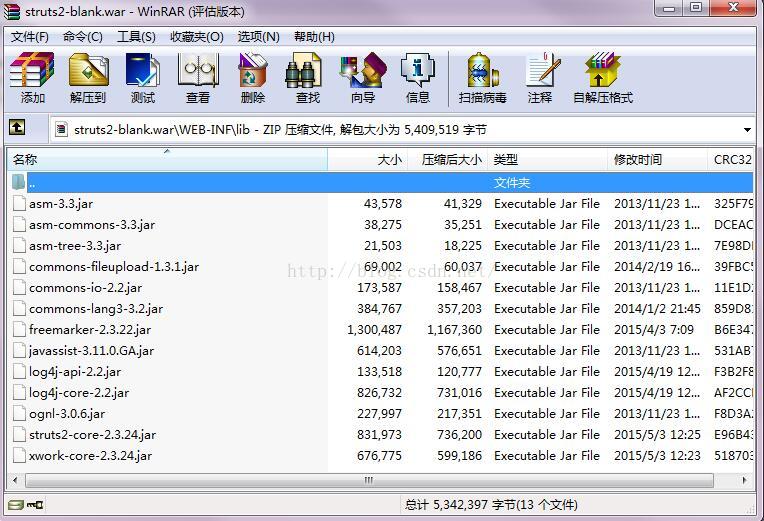Click the scroll right arrow
This screenshot has width=764, height=521.
coord(745,480)
